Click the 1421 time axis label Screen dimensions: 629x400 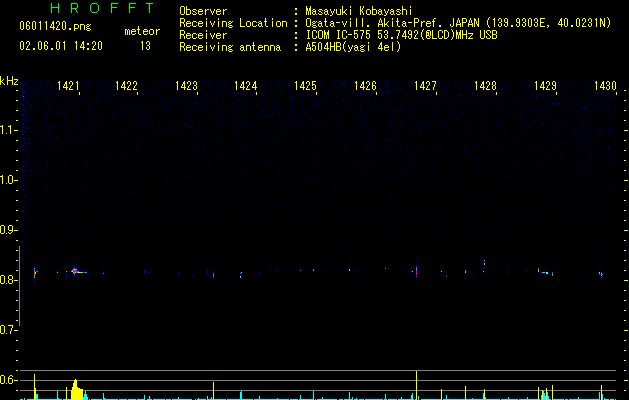68,85
